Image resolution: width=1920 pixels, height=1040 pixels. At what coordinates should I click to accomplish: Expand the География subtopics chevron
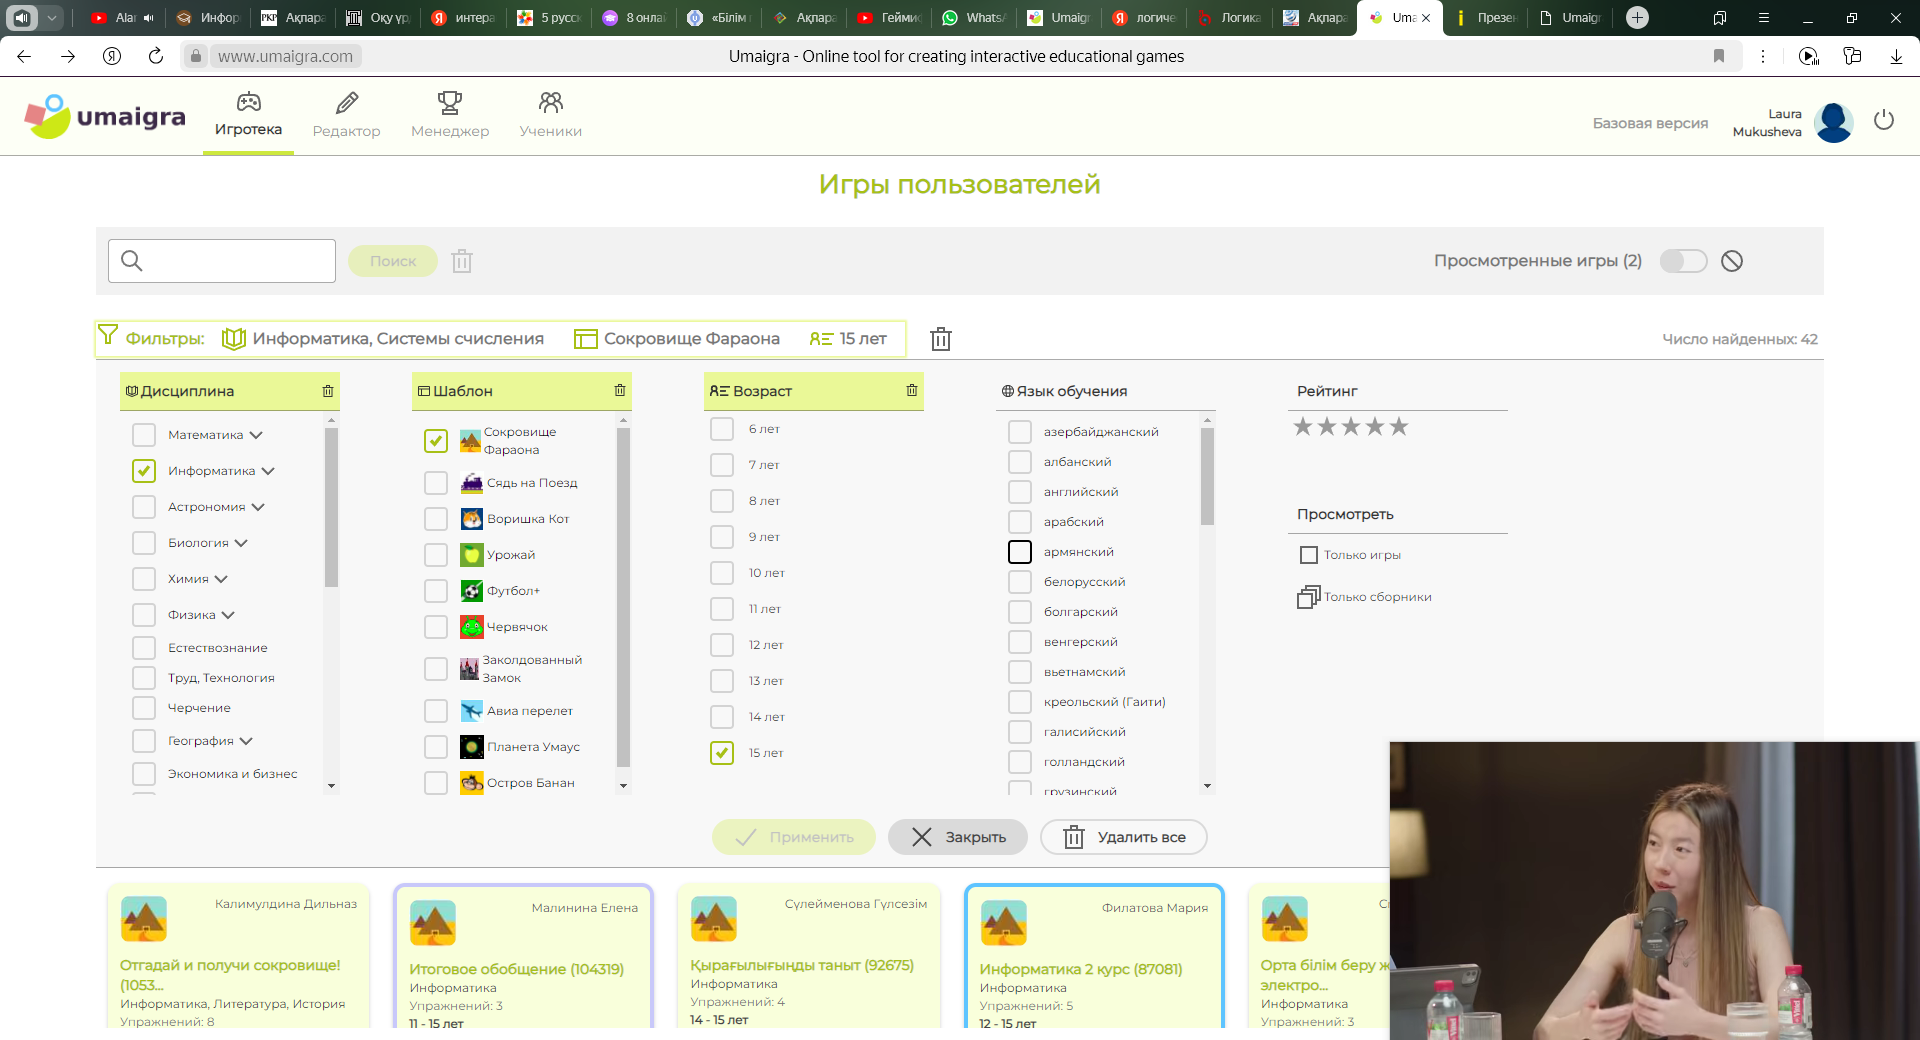(246, 741)
